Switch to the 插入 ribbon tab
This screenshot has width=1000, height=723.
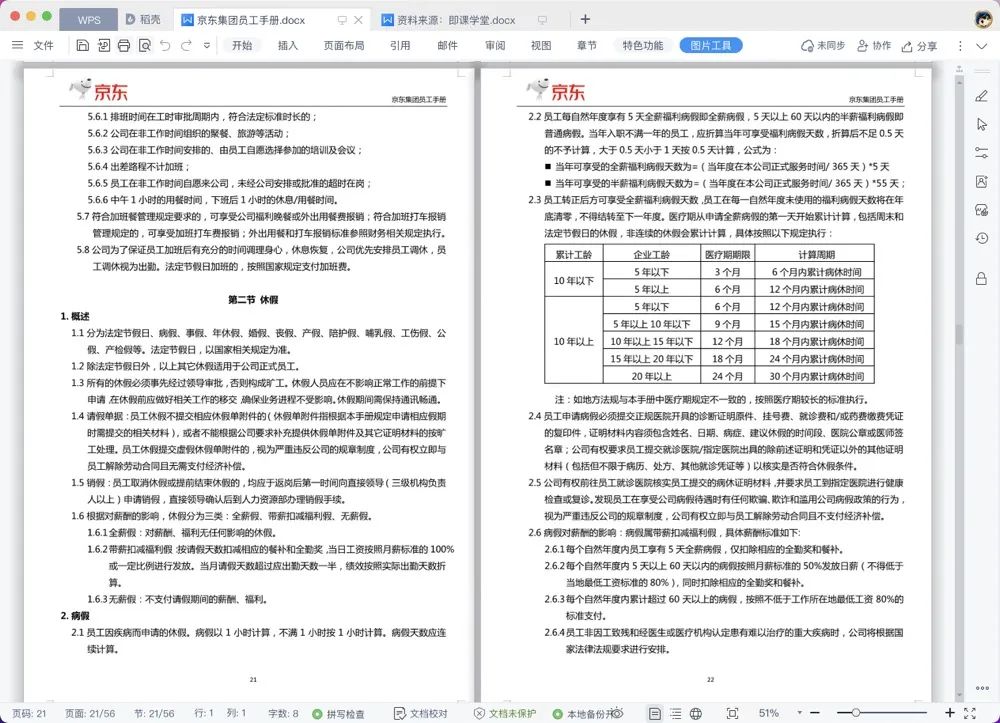coord(288,45)
